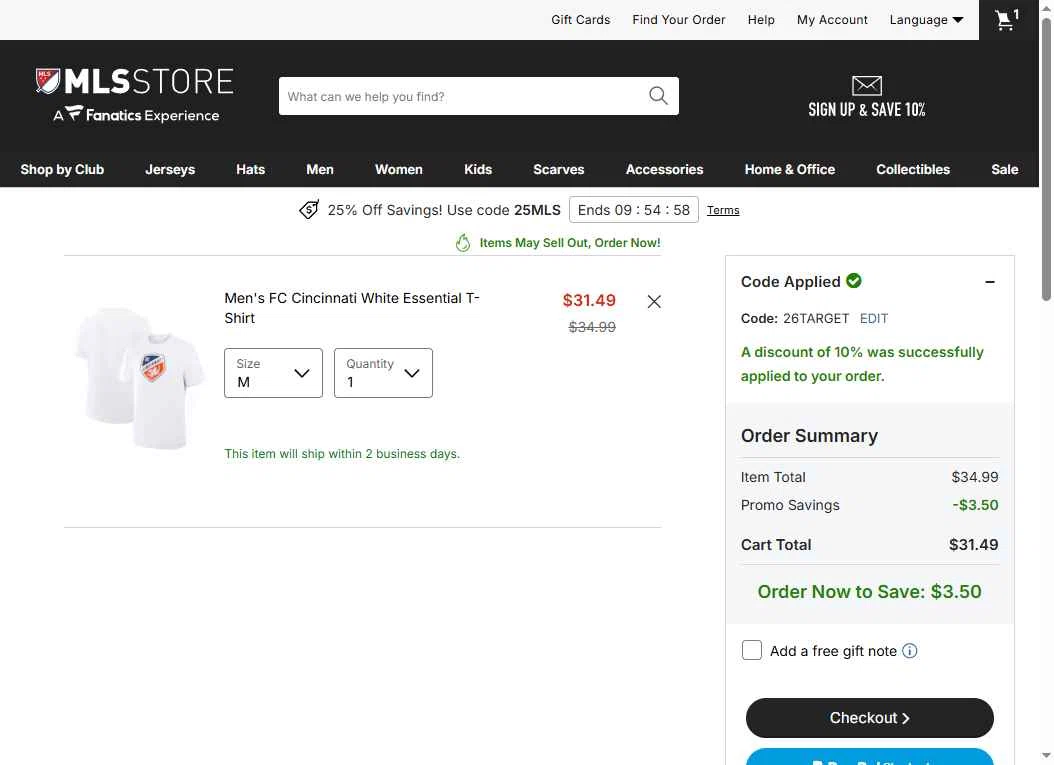This screenshot has width=1054, height=765.
Task: Click the search magnifier icon
Action: click(x=658, y=96)
